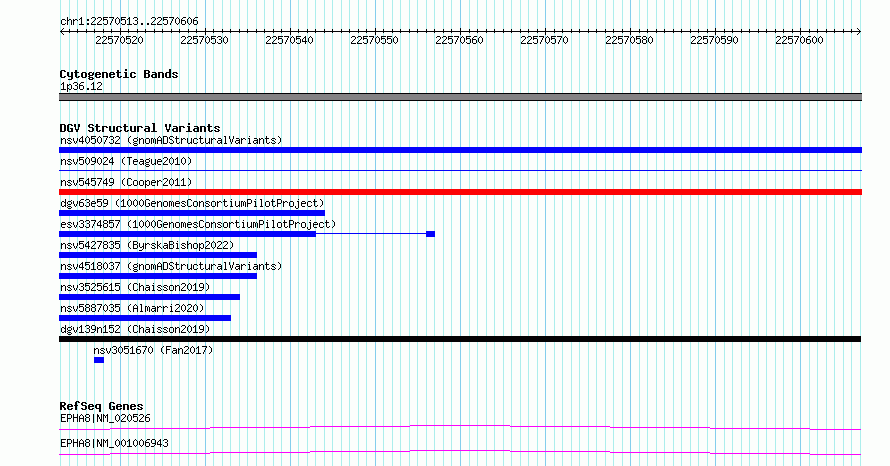
Task: Click the small blue end block of esv3374857
Action: 430,234
